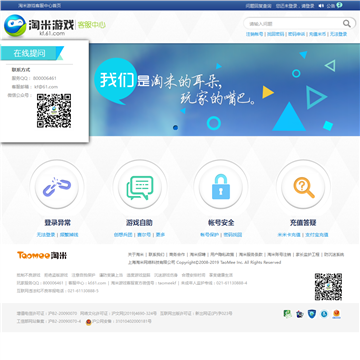Open 创想兵团 under 游戏自助

[123, 235]
